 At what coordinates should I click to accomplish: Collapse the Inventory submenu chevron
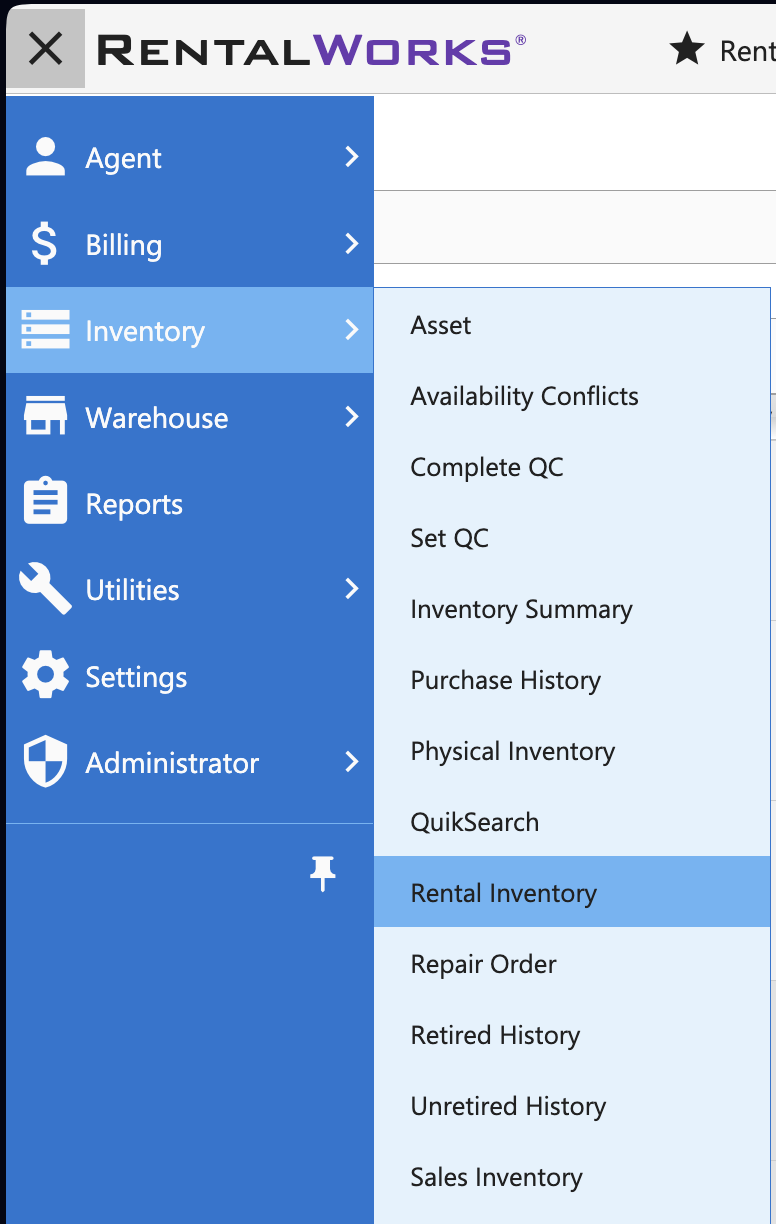(351, 329)
